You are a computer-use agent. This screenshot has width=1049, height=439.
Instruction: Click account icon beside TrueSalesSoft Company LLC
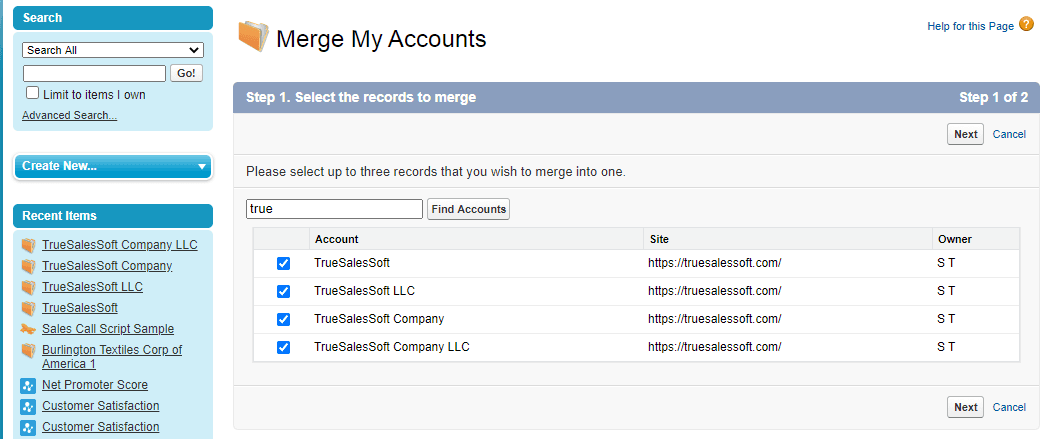27,245
